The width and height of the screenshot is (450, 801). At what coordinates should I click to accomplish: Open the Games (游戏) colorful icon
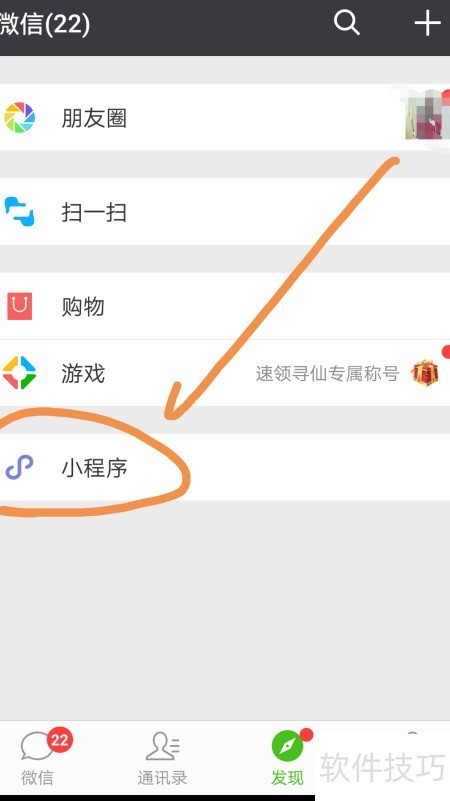coord(19,373)
